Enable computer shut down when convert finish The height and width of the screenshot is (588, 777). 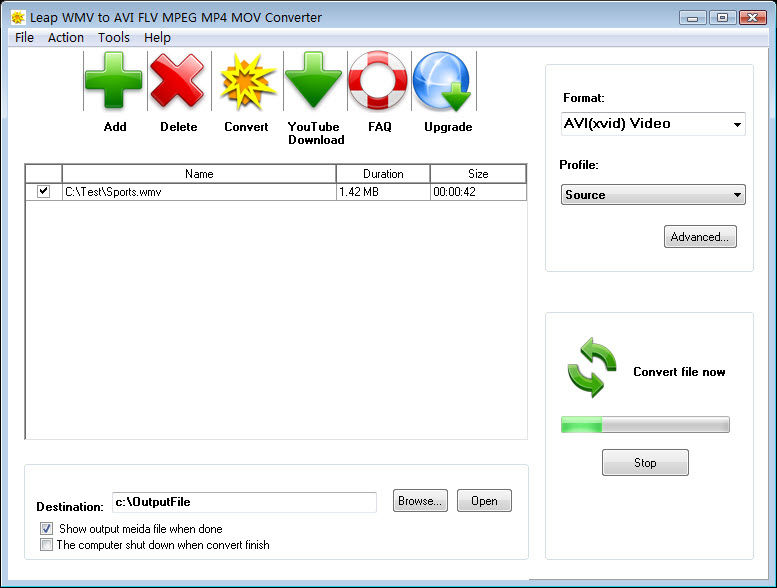pos(47,545)
